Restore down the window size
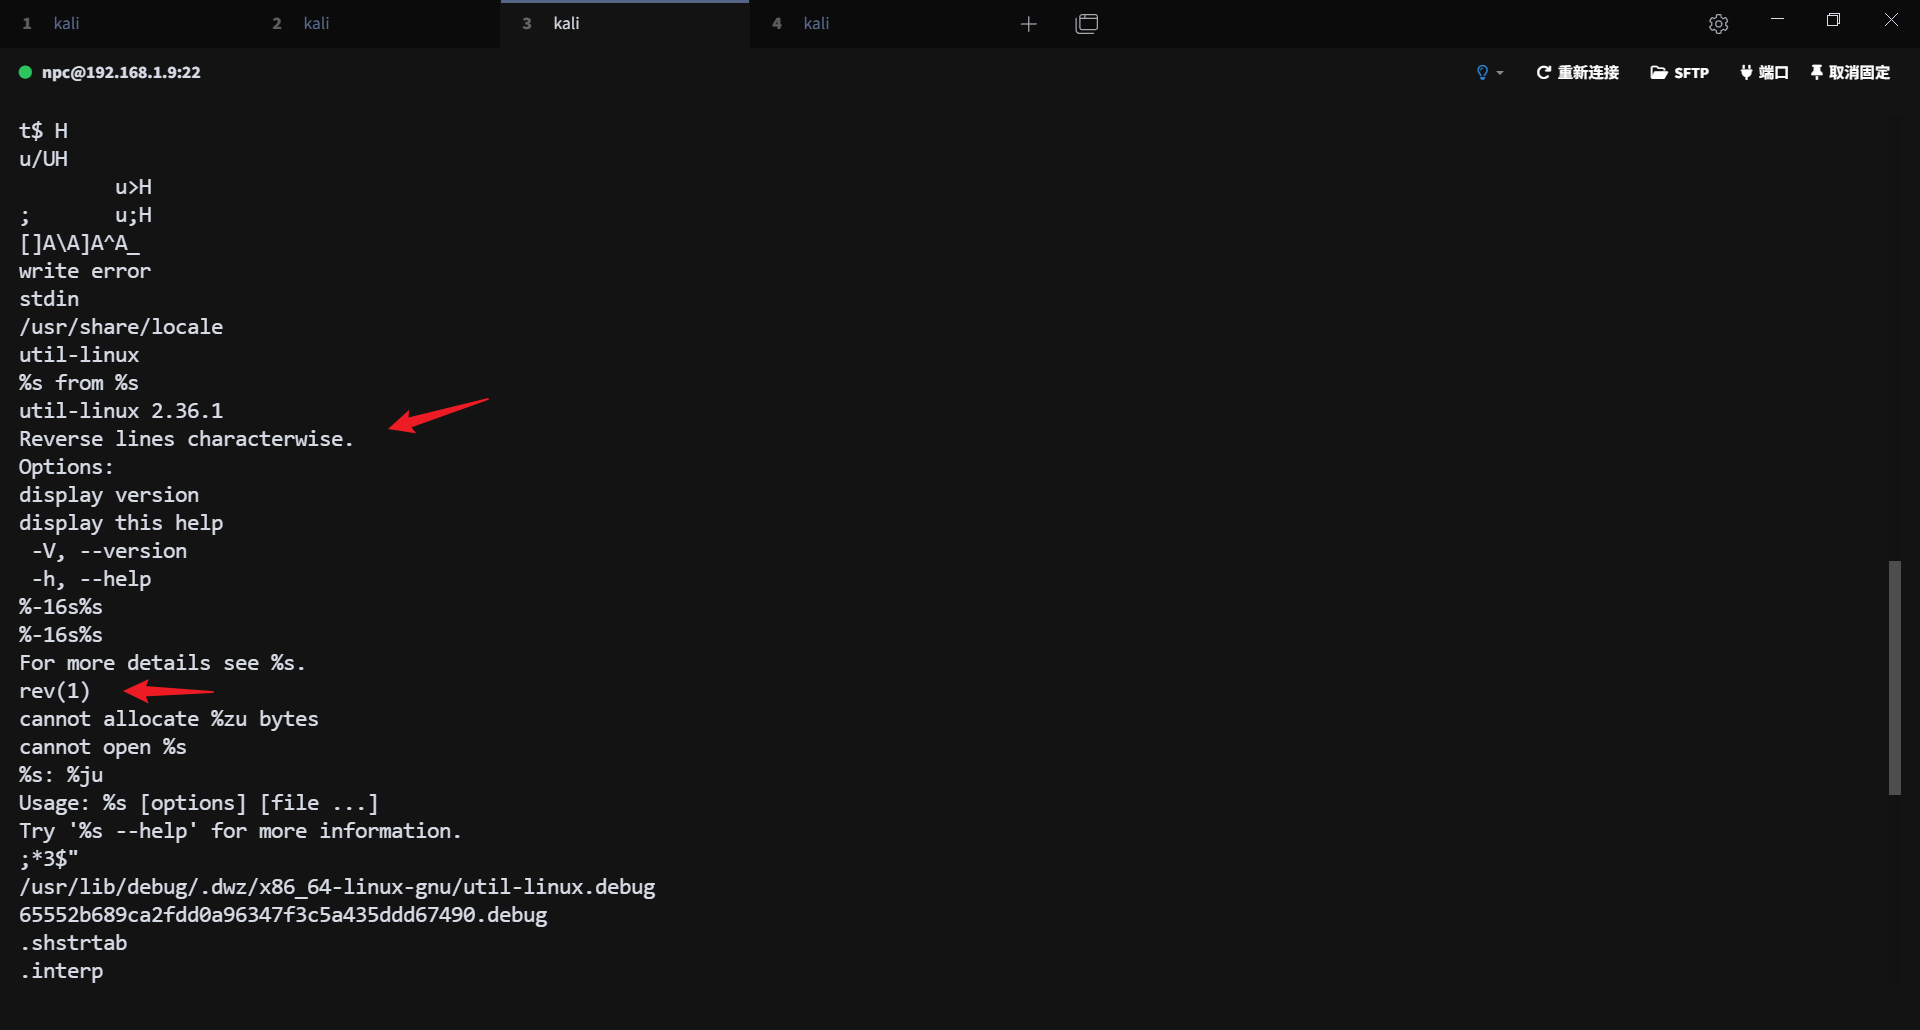The width and height of the screenshot is (1920, 1030). [1833, 20]
